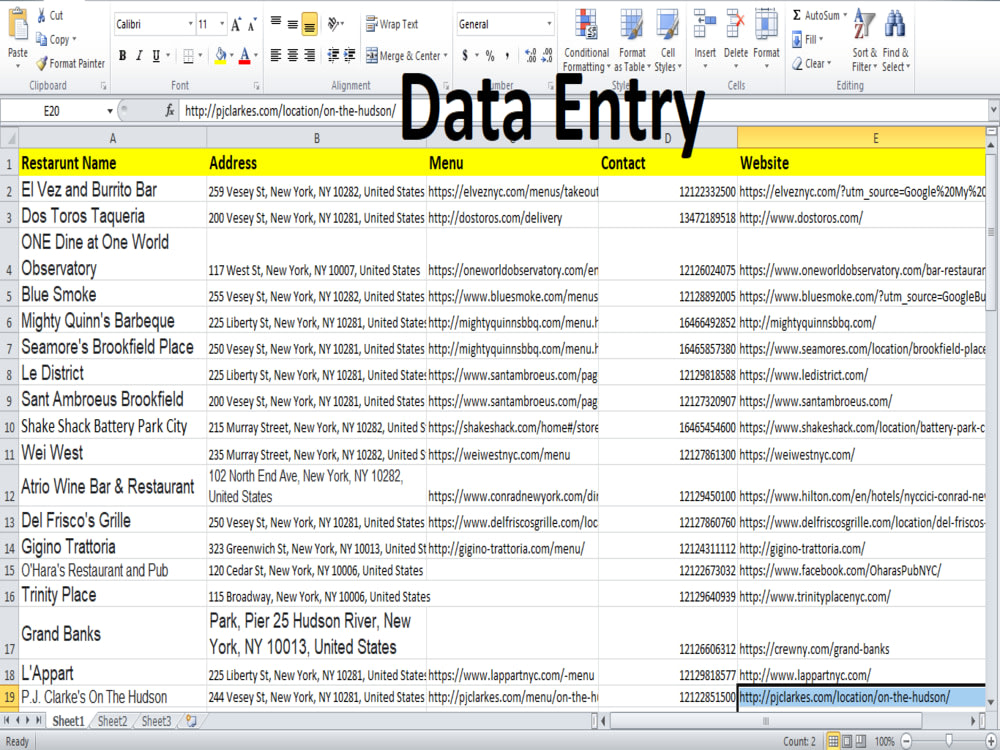Click the Orientation text angle icon
The image size is (1000, 750).
[334, 24]
